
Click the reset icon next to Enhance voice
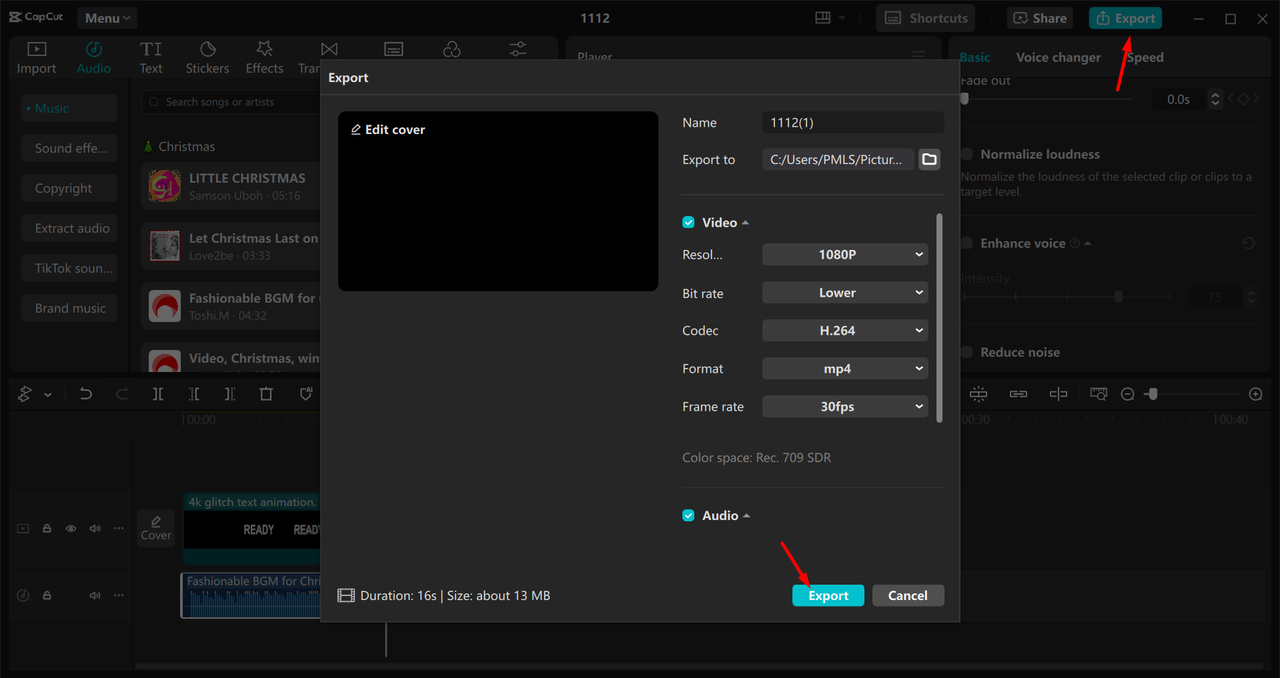(1249, 243)
